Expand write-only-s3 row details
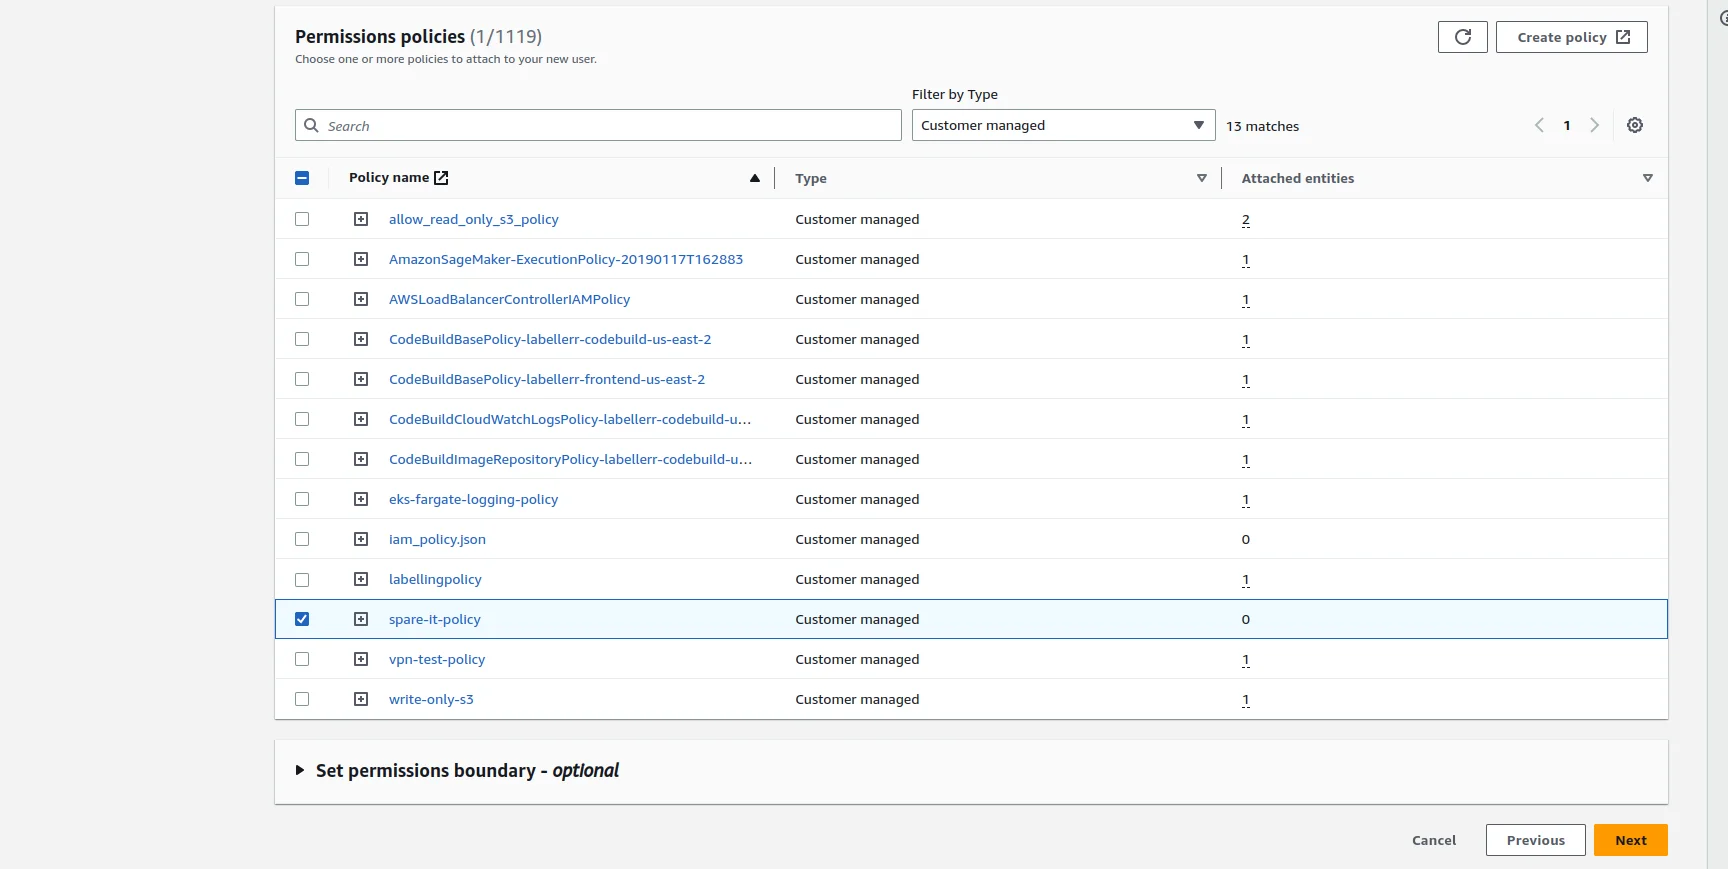Image resolution: width=1728 pixels, height=869 pixels. 361,699
